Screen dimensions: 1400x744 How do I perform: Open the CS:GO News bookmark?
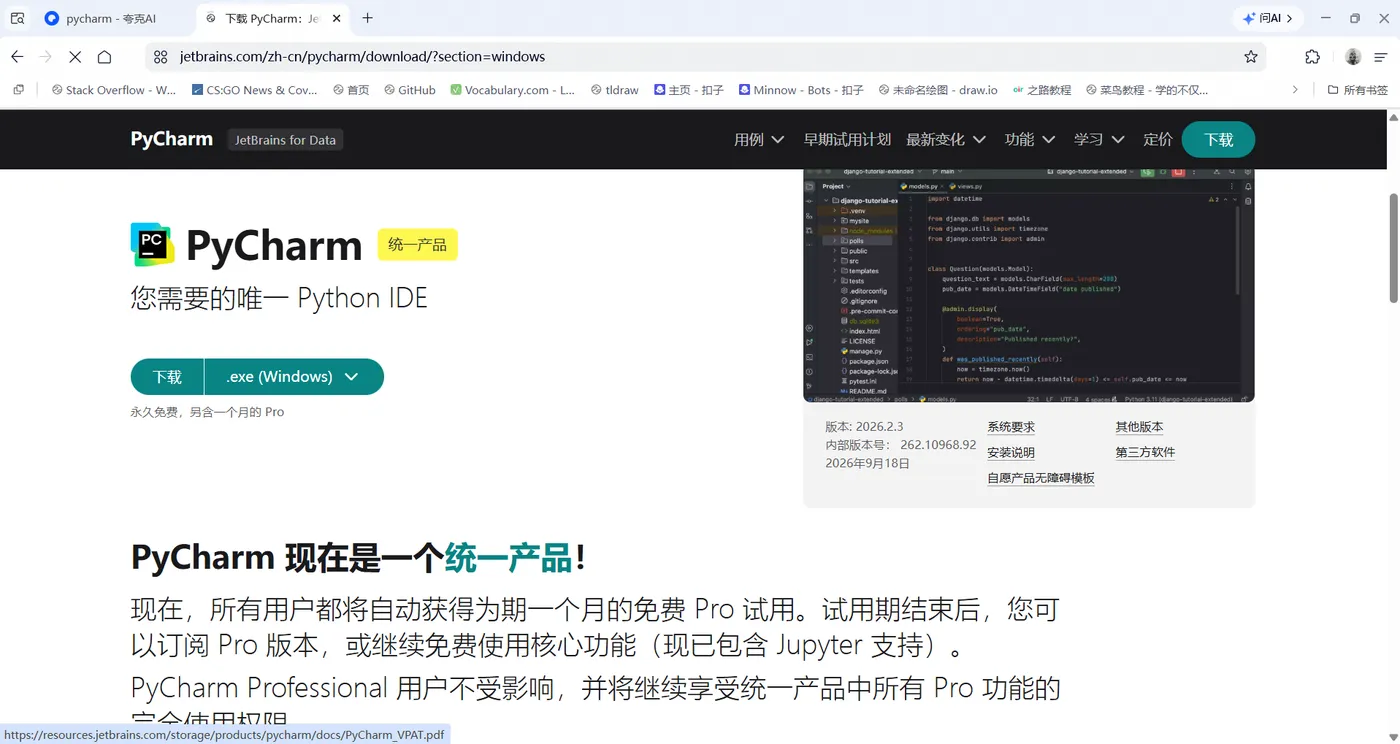pos(254,90)
